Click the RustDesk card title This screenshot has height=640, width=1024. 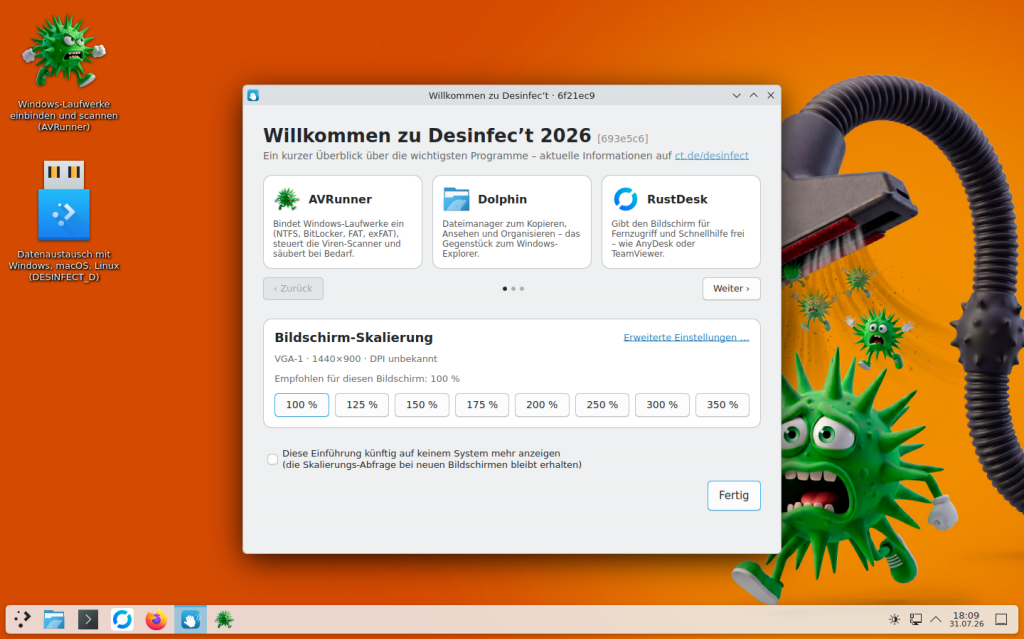(677, 199)
